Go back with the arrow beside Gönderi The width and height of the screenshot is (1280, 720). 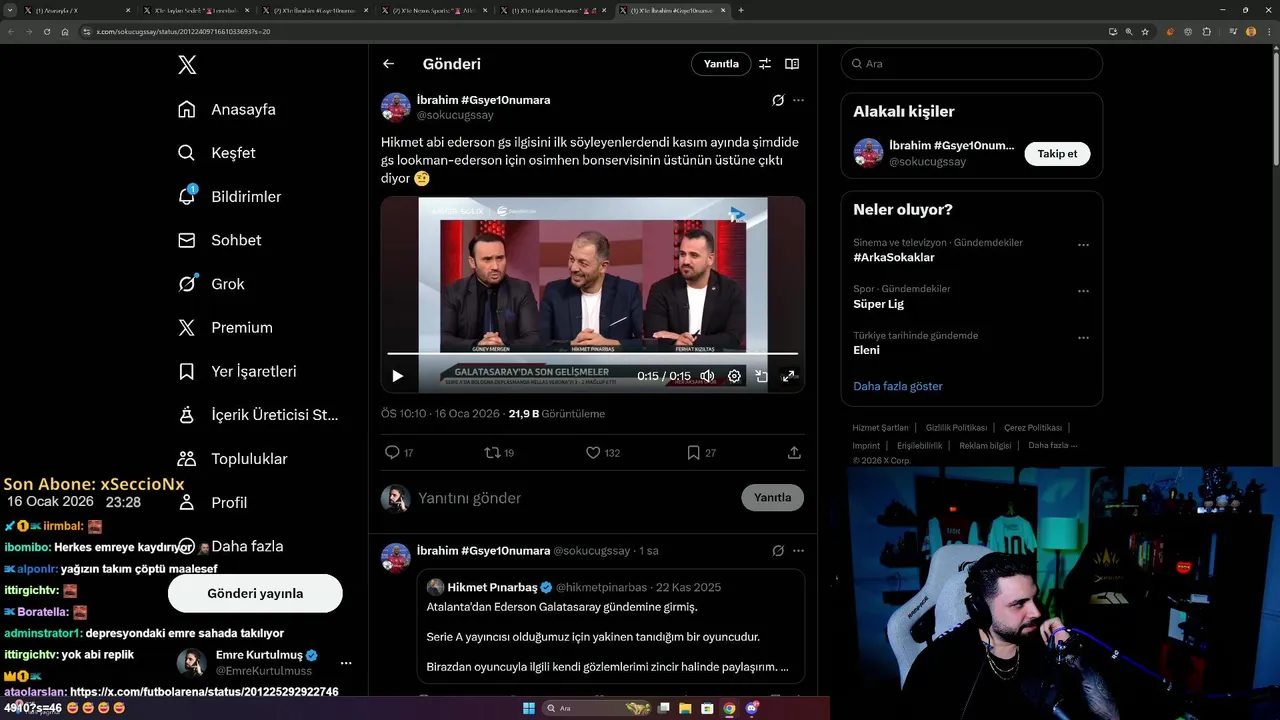[389, 64]
